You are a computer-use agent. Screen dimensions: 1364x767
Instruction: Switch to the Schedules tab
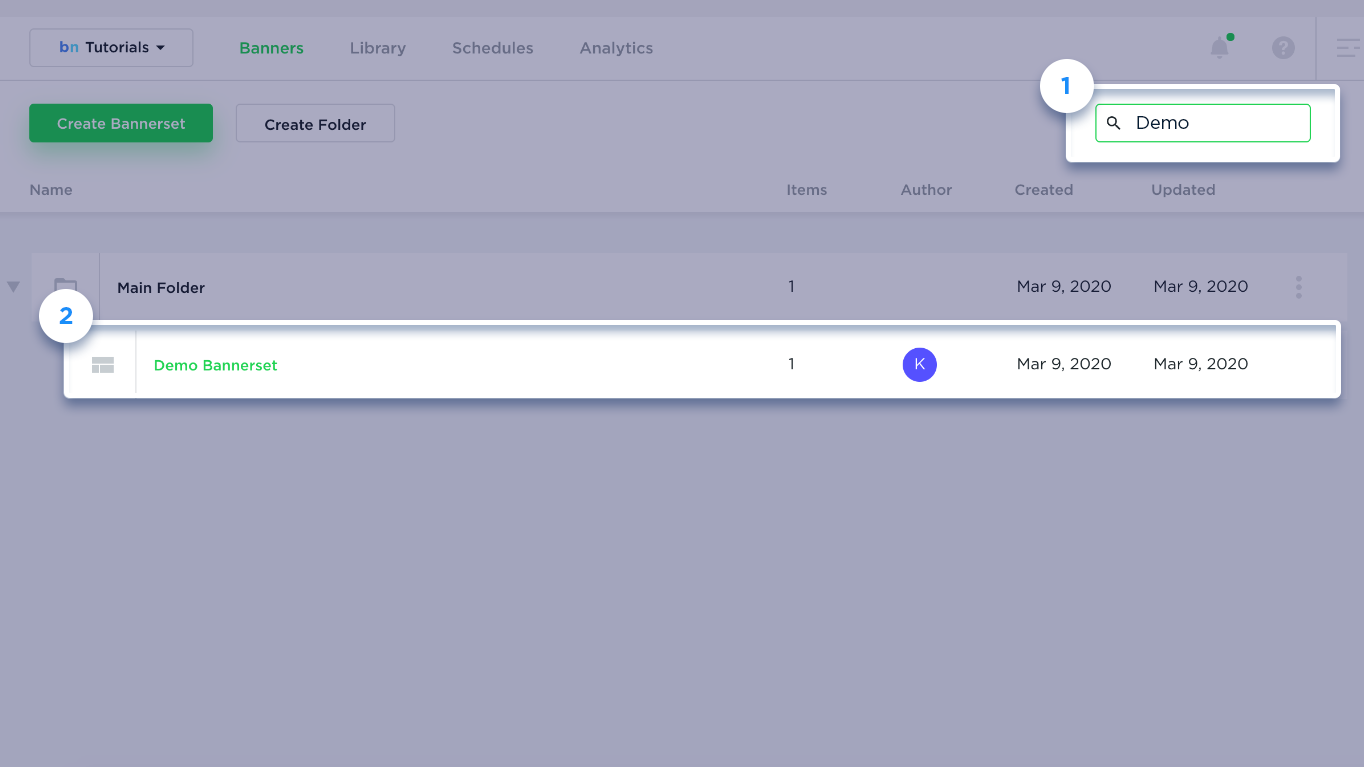coord(493,48)
